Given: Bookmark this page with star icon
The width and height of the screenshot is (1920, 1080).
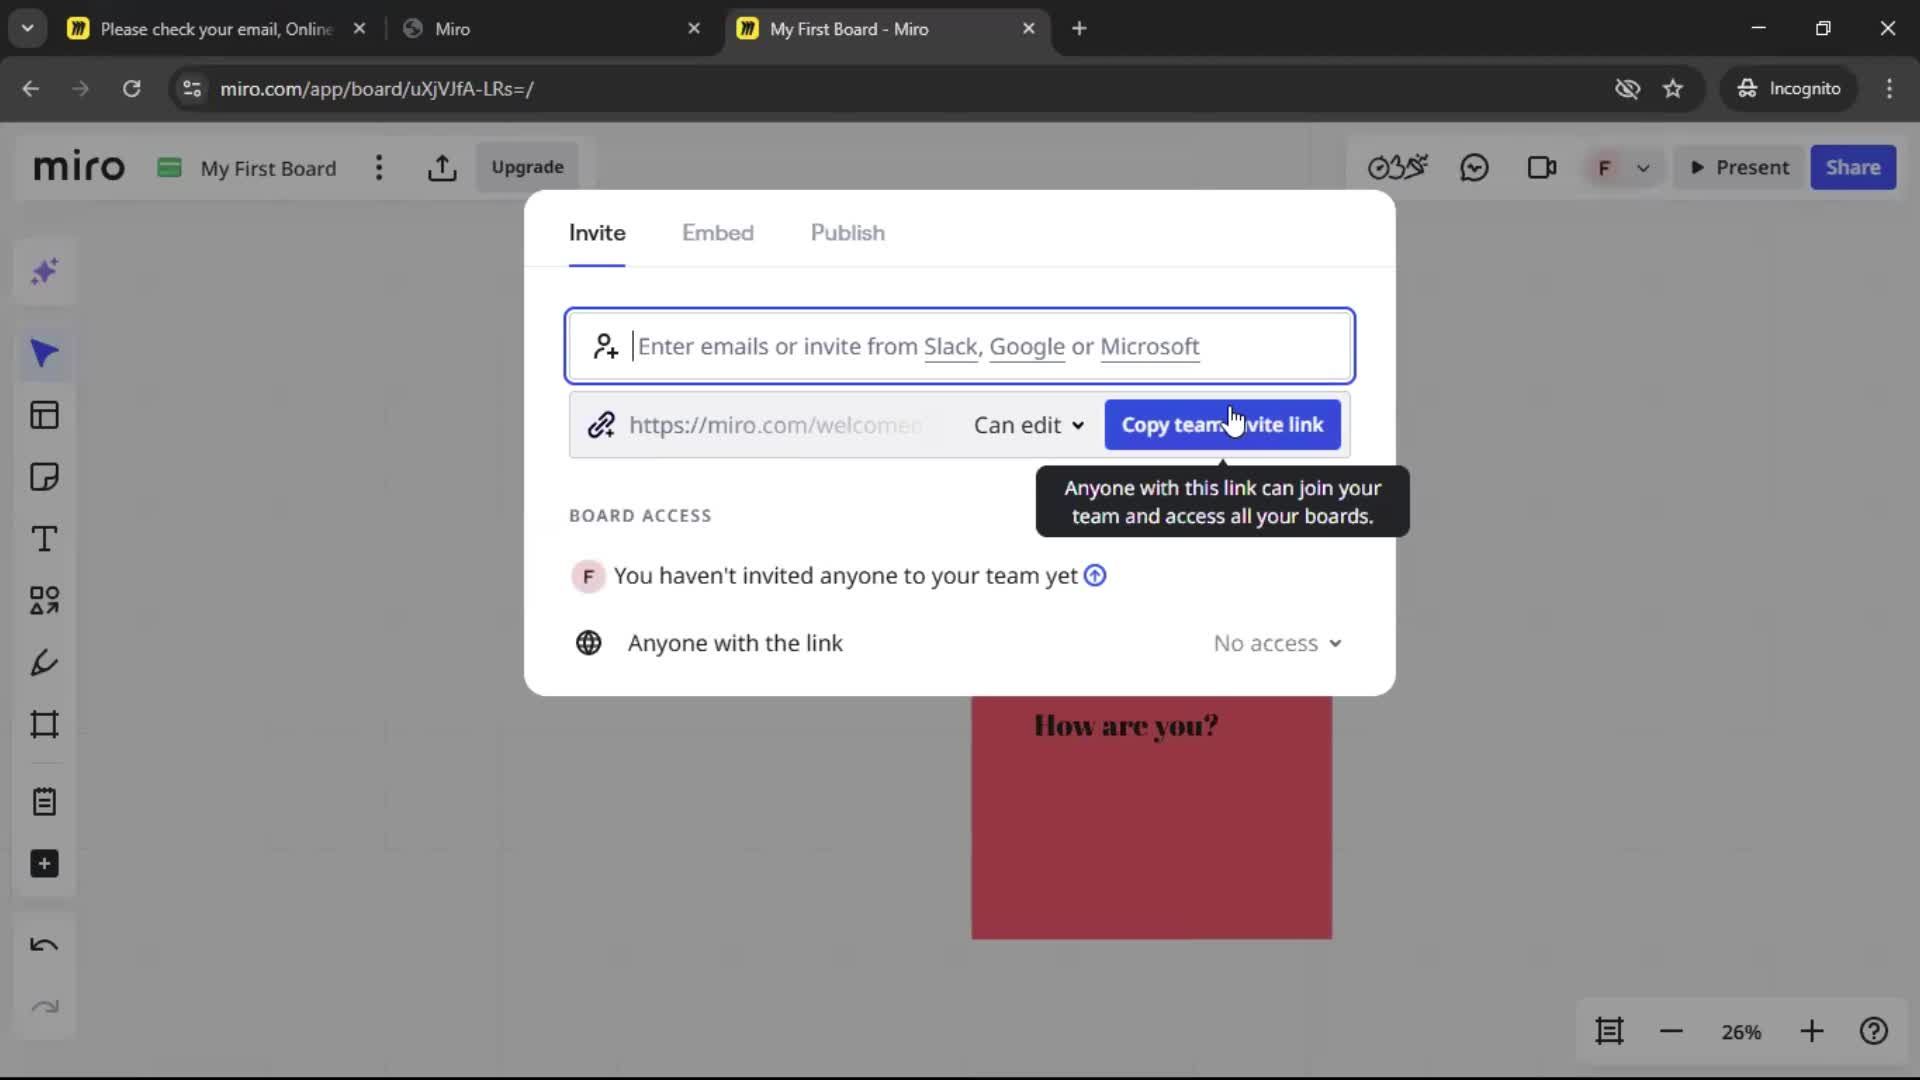Looking at the screenshot, I should tap(1673, 89).
